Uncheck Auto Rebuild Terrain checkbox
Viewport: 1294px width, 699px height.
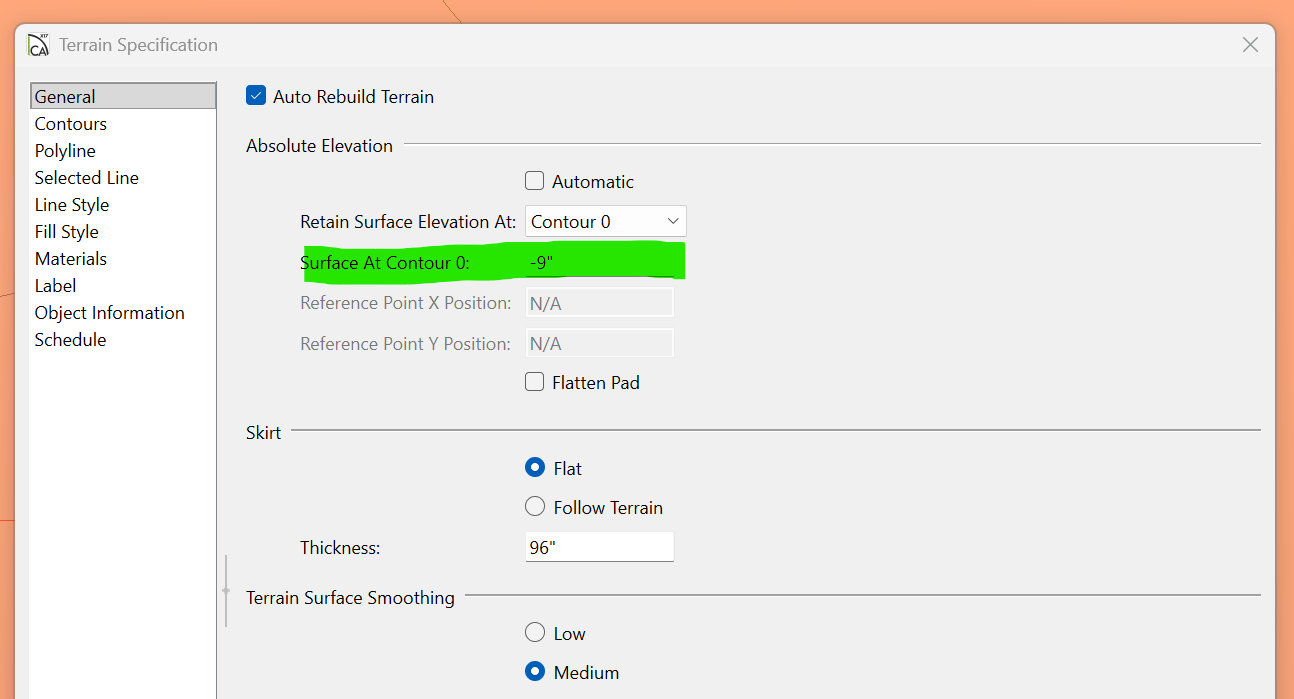(x=256, y=96)
